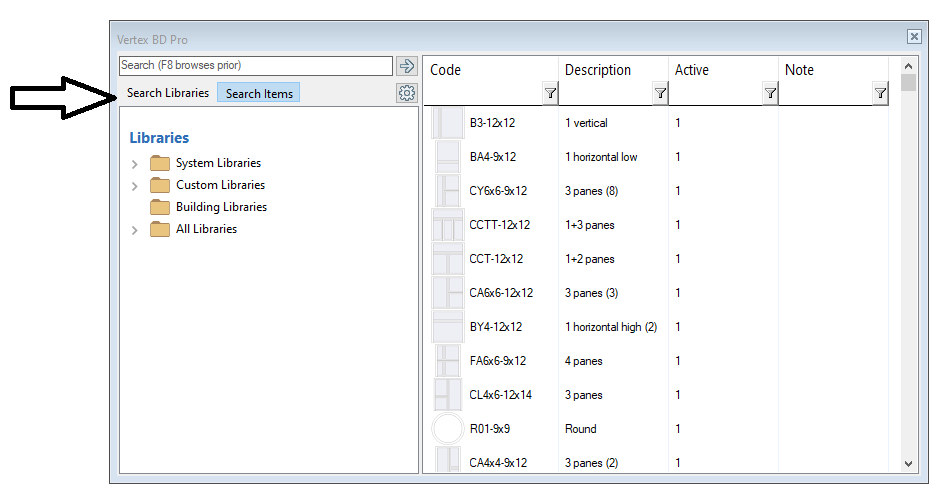Image resolution: width=939 pixels, height=492 pixels.
Task: Expand the Custom Libraries tree node
Action: 135,186
